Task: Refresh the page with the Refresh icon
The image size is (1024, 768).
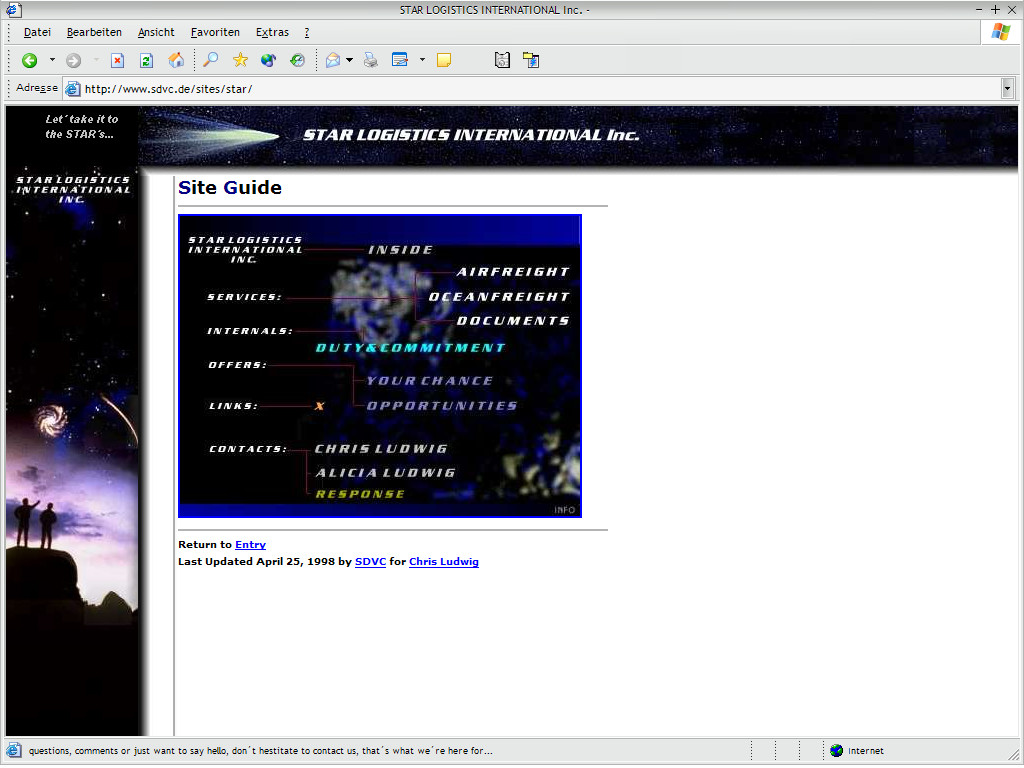Action: point(146,61)
